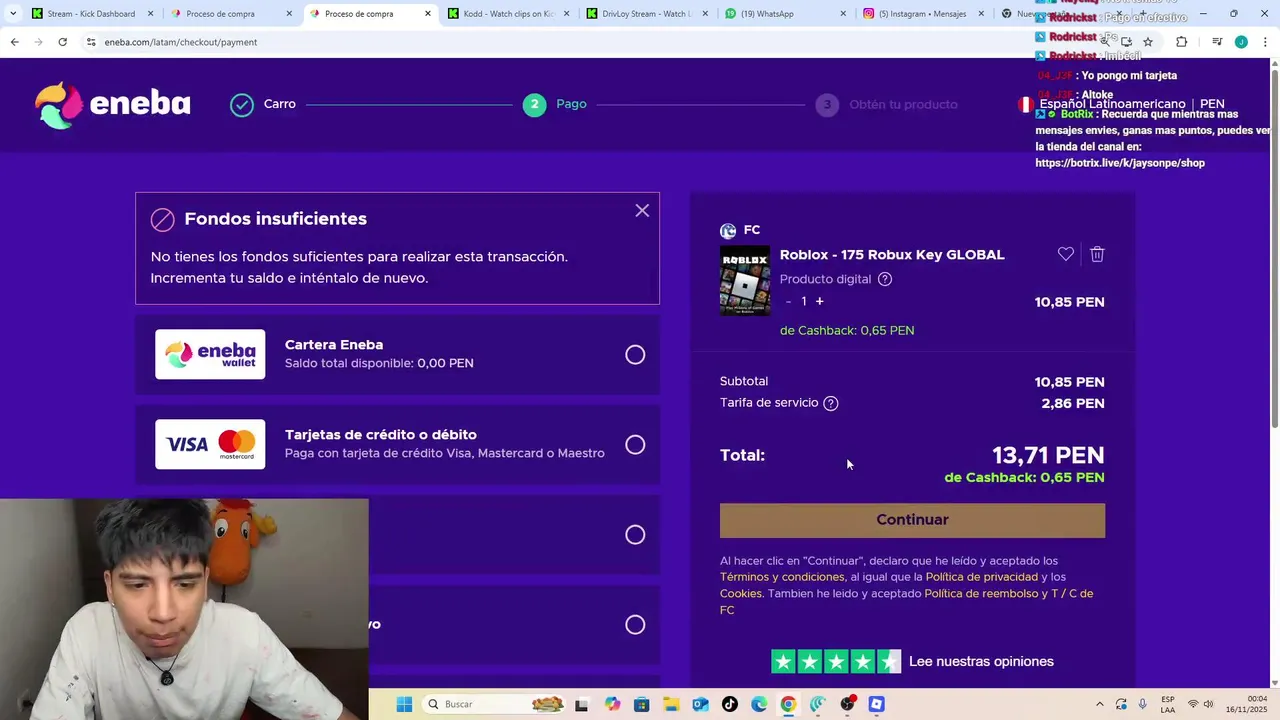Screen dimensions: 1280x720
Task: Open Chrome profile avatar
Action: pyautogui.click(x=1241, y=42)
